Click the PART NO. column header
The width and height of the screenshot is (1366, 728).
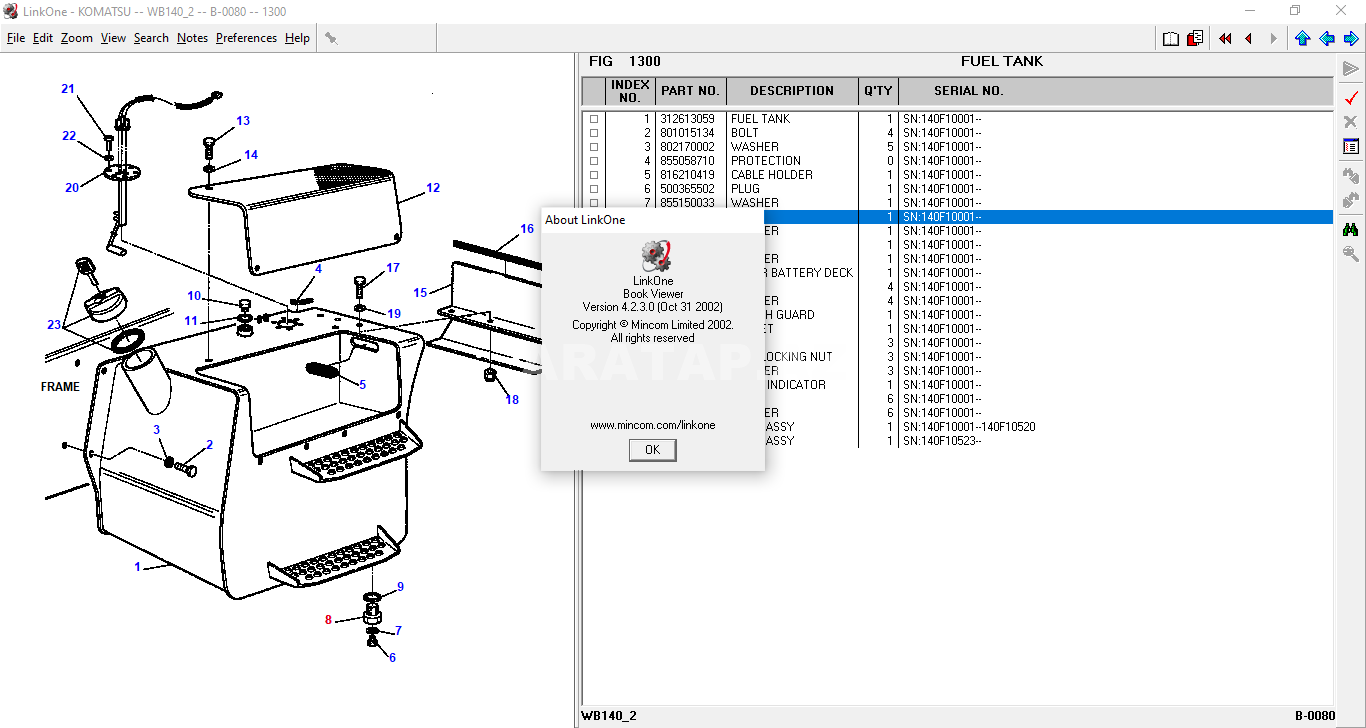(691, 91)
